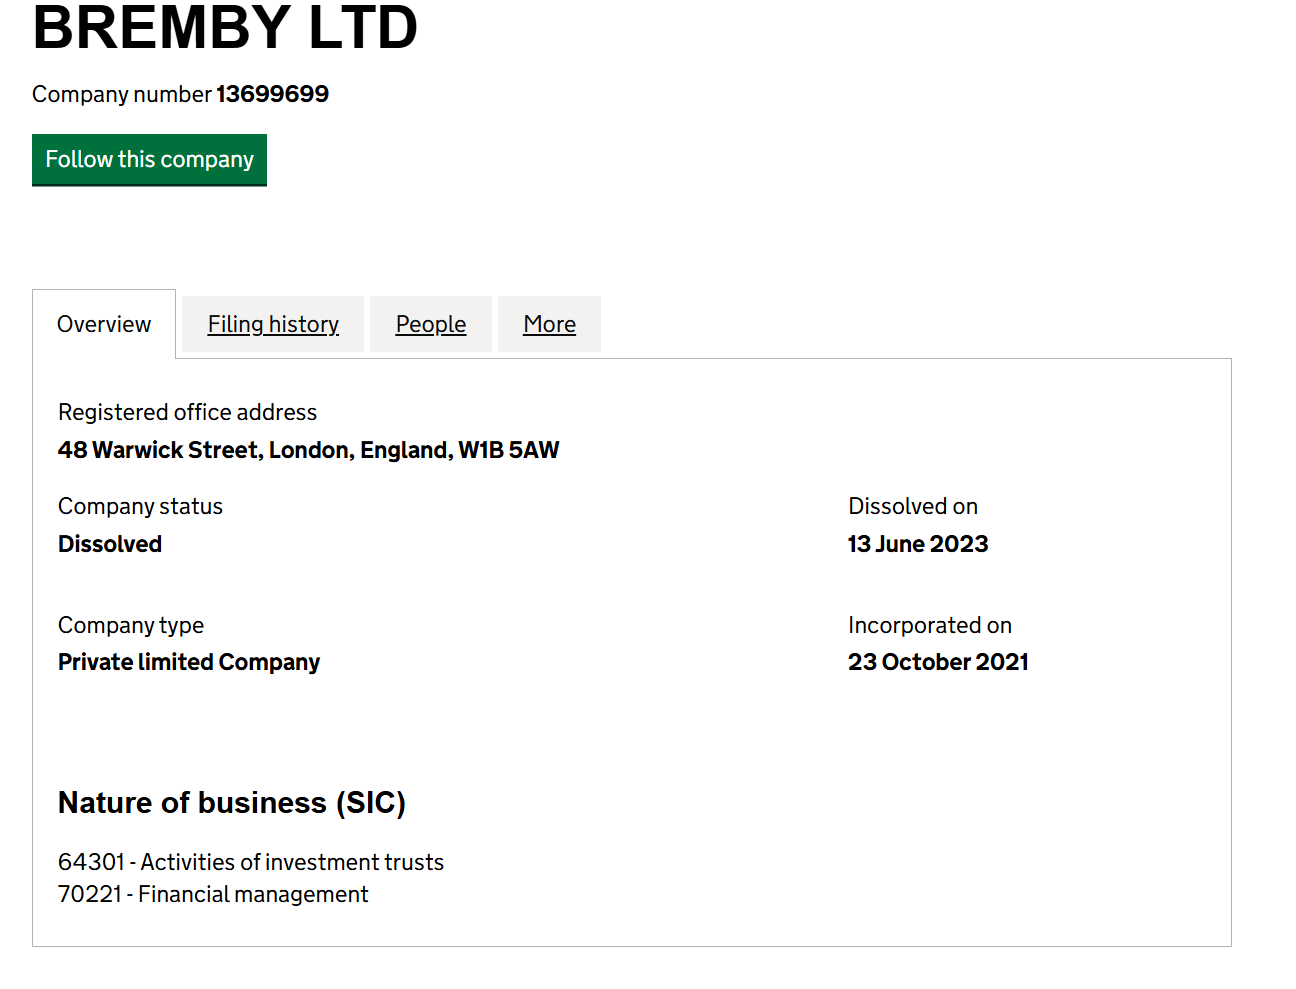Viewport: 1296px width, 989px height.
Task: Switch to the Filing history tab
Action: 273,324
